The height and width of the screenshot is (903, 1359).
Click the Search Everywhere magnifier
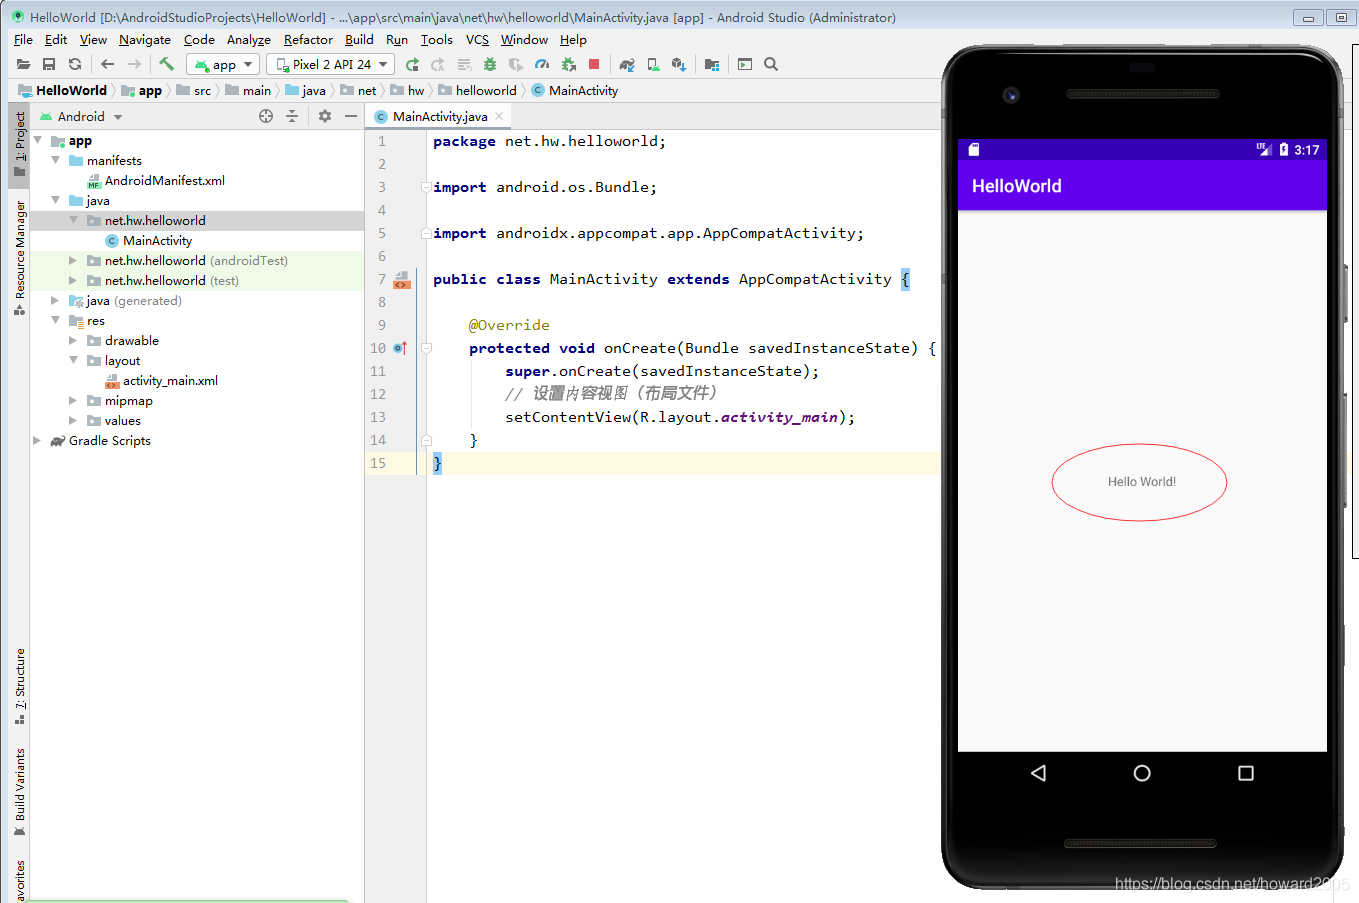(771, 64)
